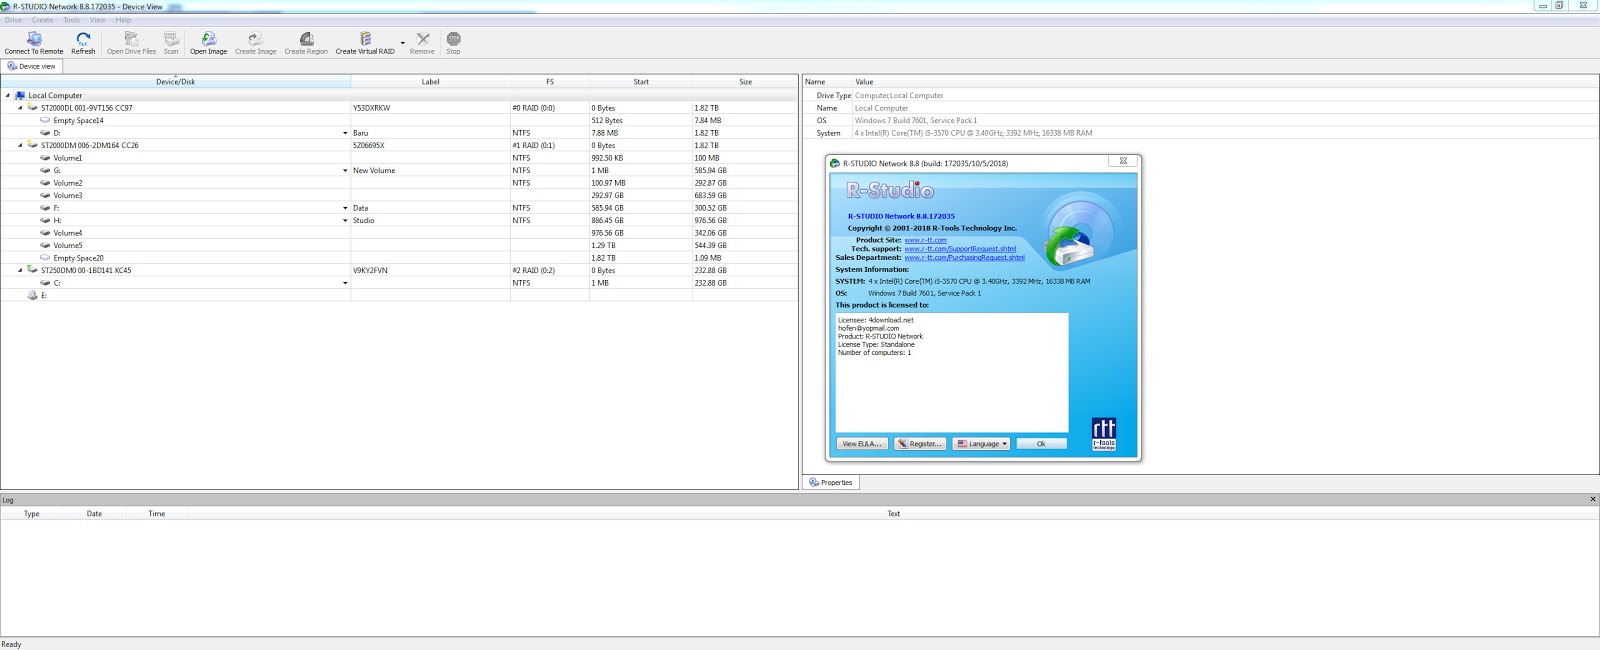Click the Log panel Type column header
This screenshot has width=1600, height=650.
pyautogui.click(x=32, y=514)
